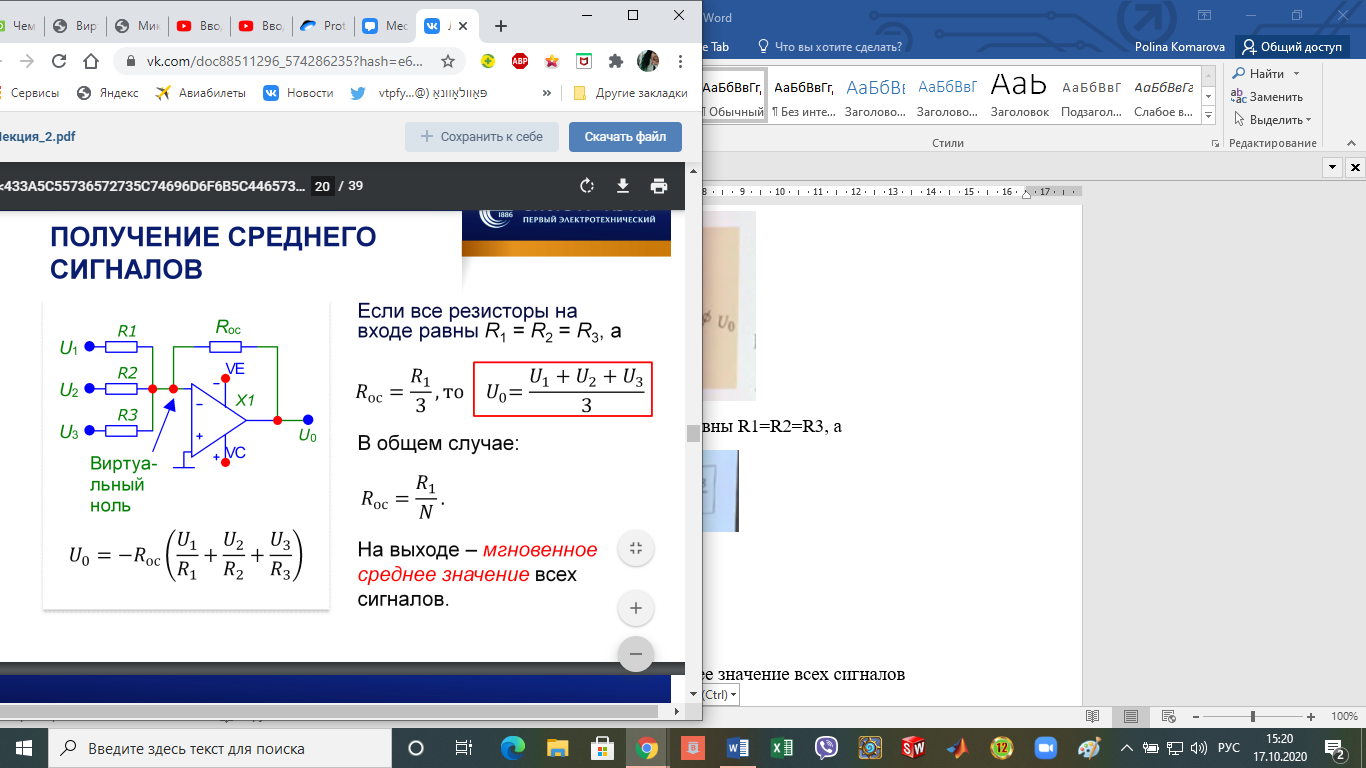Switch Word to print layout view

pyautogui.click(x=1130, y=717)
